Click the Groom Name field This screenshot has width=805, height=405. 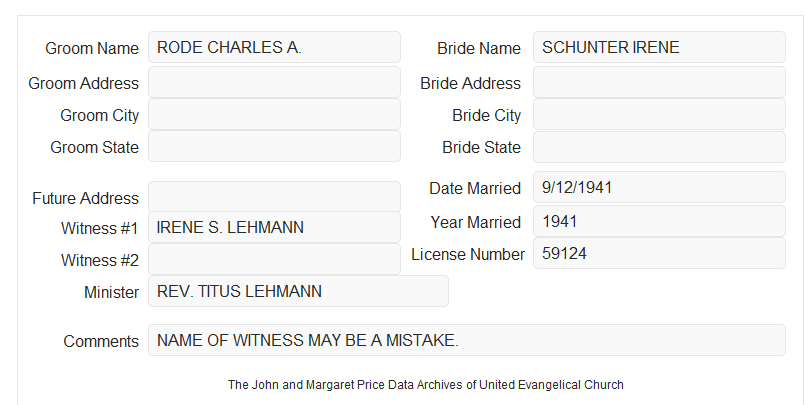(274, 47)
